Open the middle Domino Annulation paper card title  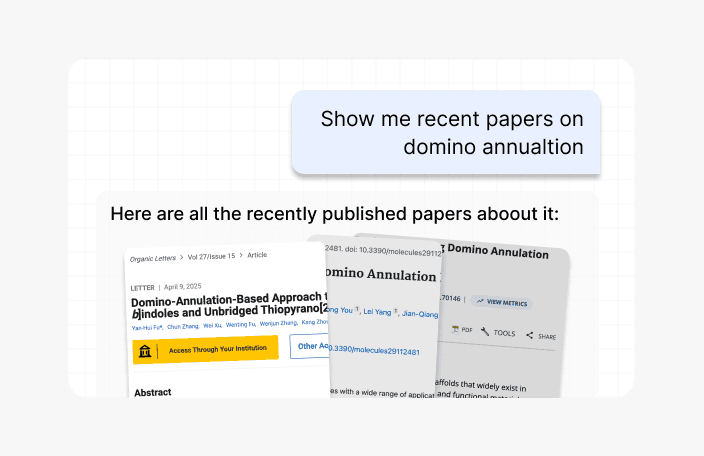[x=381, y=275]
